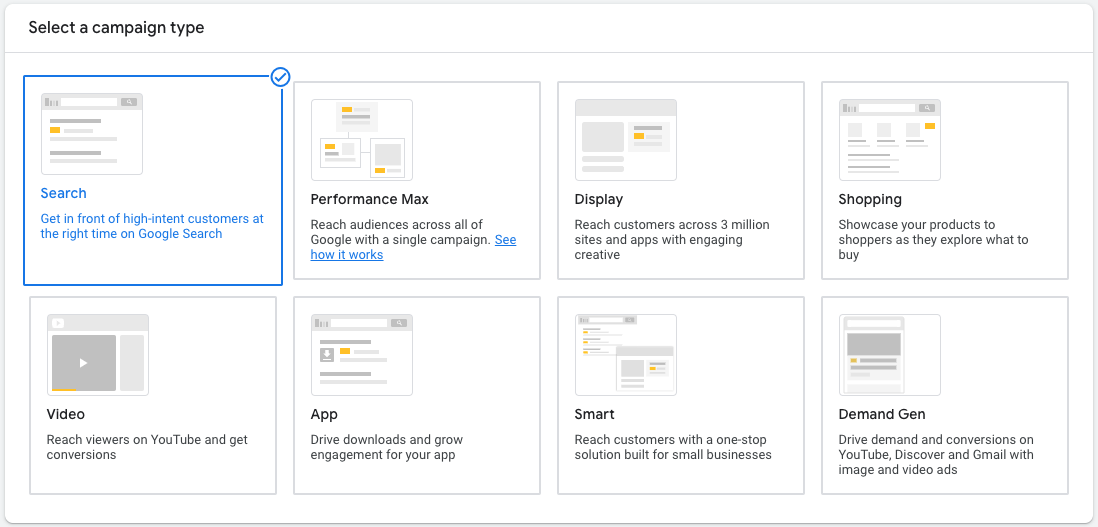The width and height of the screenshot is (1098, 527).
Task: Choose the Performance Max title
Action: (x=370, y=199)
